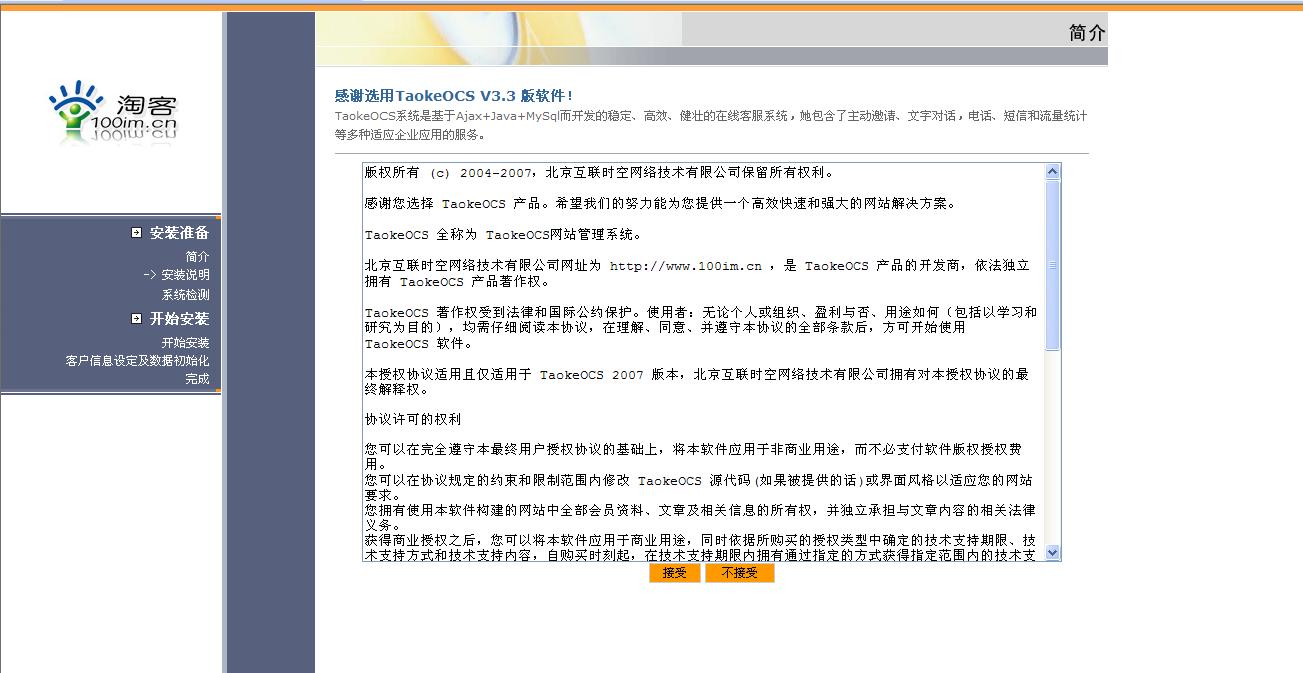Click the arrow icon beside 安装准备 heading

click(x=136, y=233)
